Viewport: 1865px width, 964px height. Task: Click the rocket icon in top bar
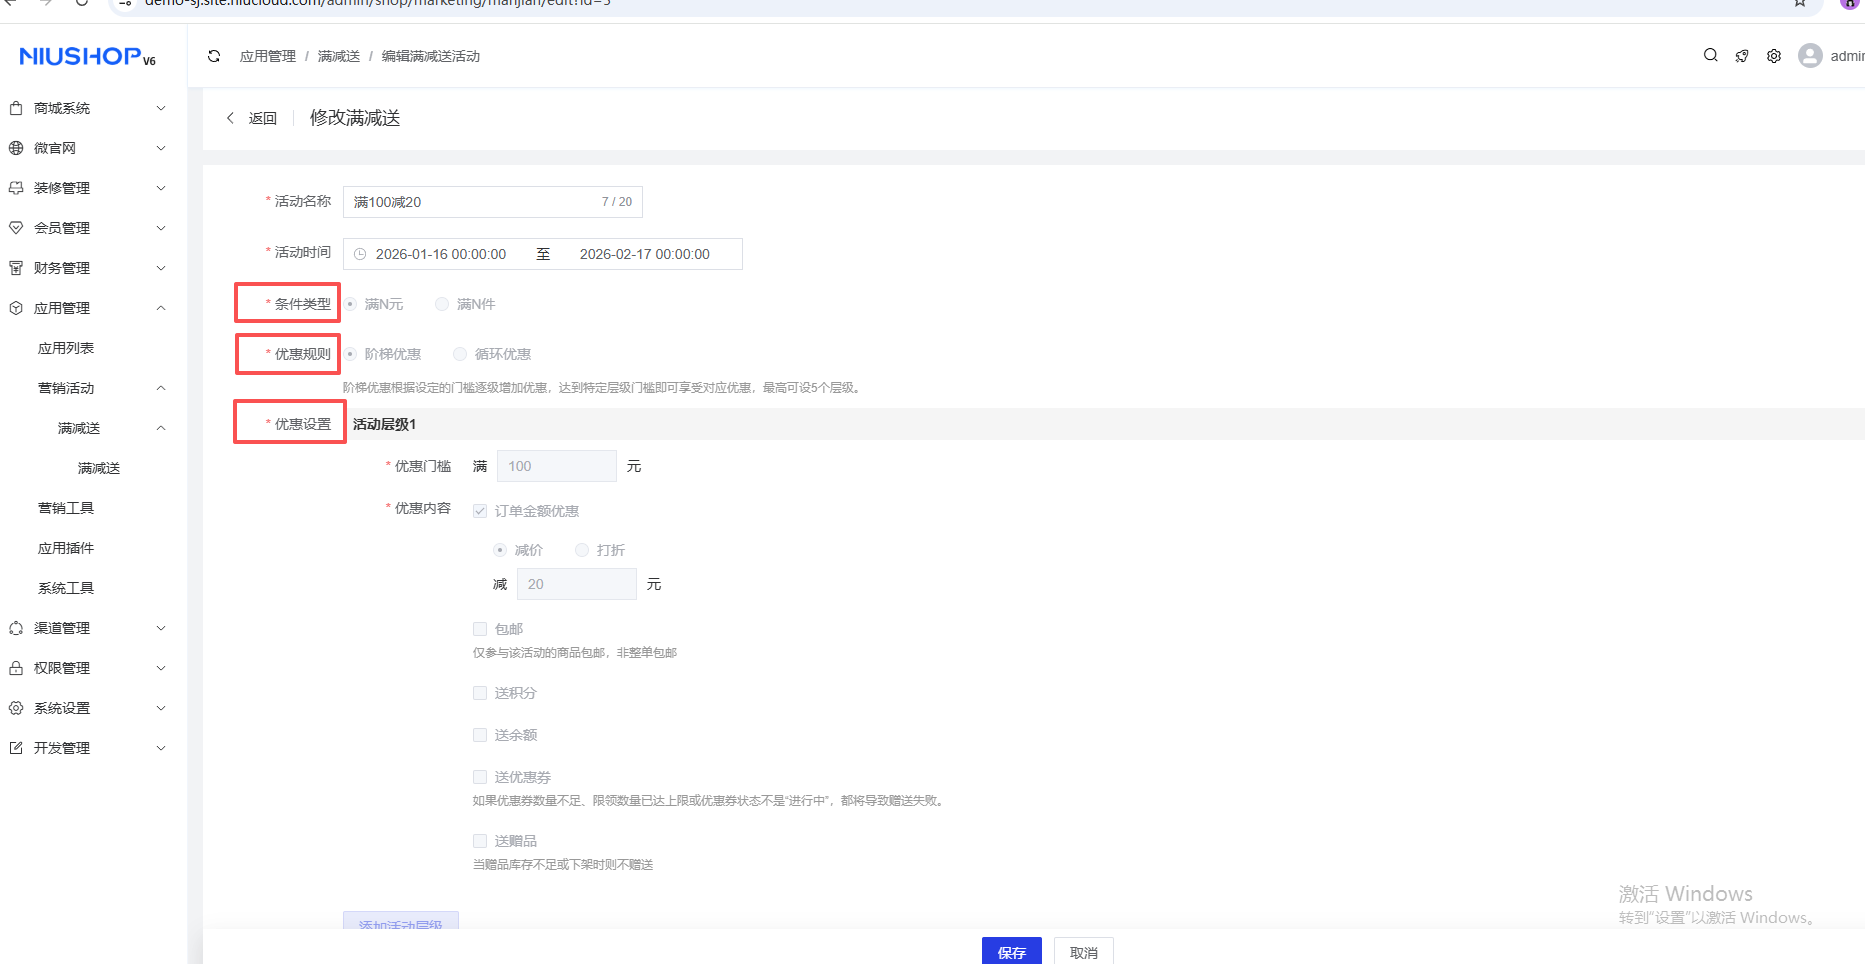(x=1742, y=56)
